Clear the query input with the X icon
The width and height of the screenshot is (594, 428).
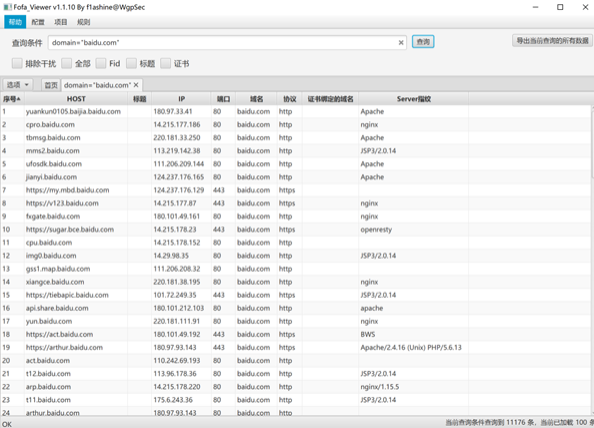[x=401, y=43]
